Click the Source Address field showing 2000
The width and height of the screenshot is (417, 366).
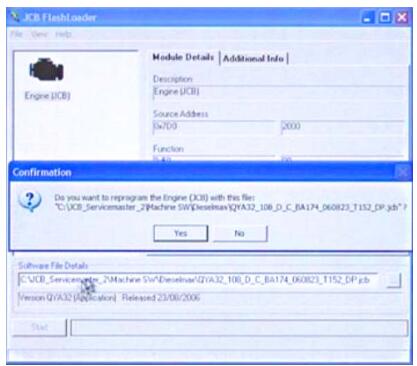(x=342, y=127)
